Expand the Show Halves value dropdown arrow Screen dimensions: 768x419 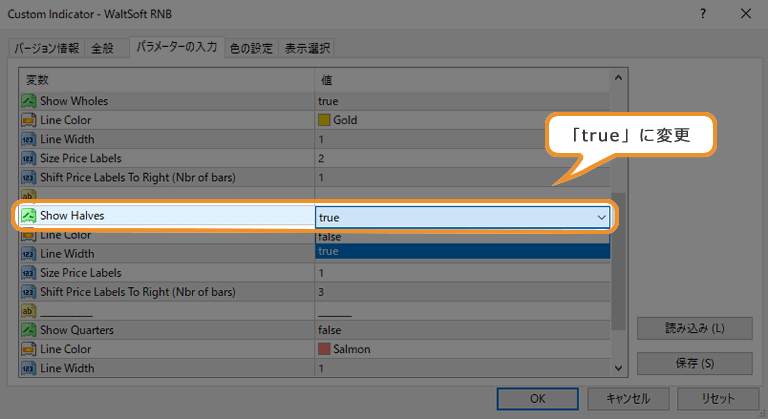(601, 217)
